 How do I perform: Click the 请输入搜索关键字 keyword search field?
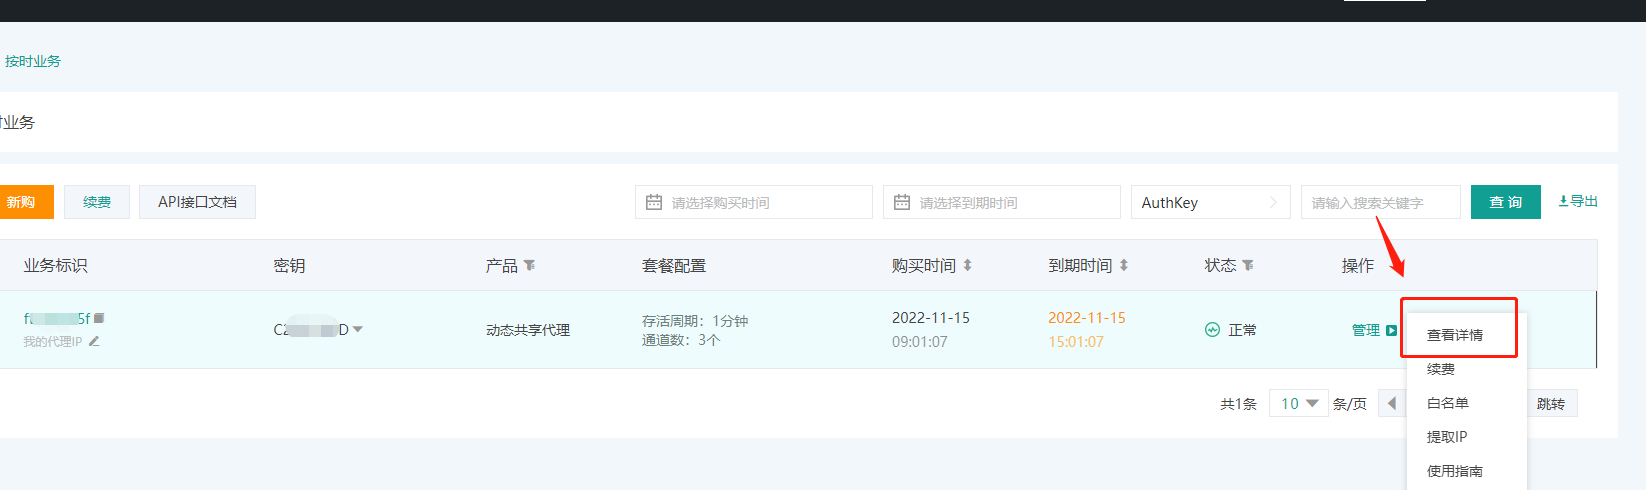pos(1379,202)
